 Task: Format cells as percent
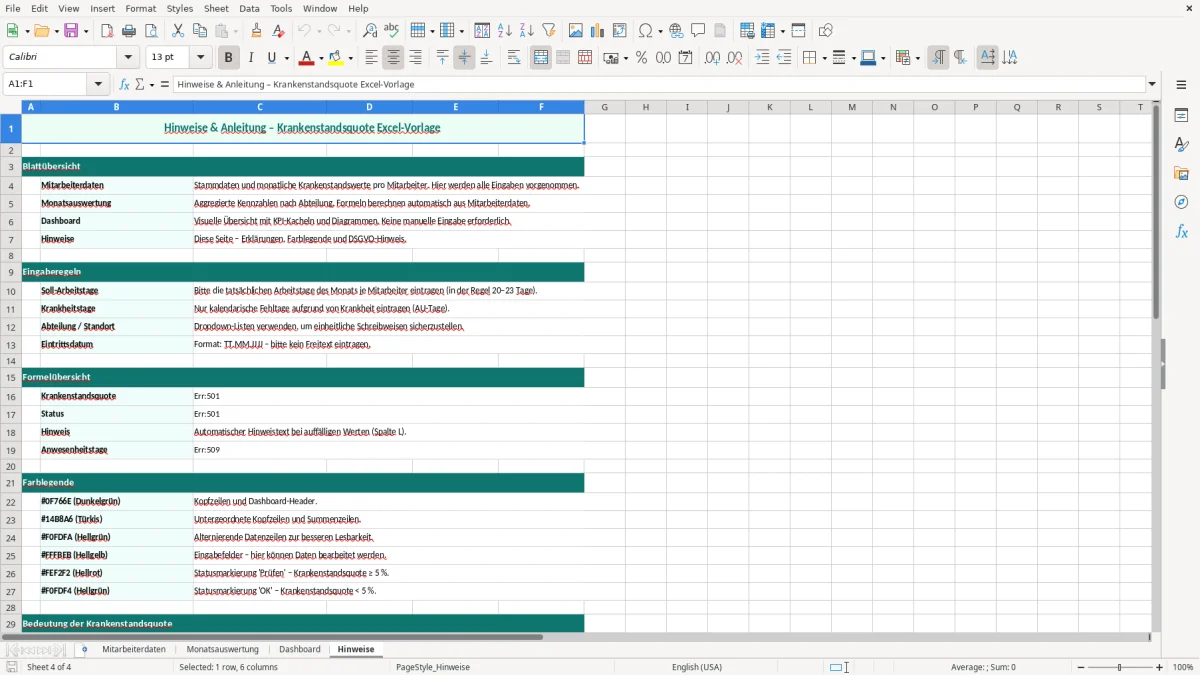pos(641,58)
